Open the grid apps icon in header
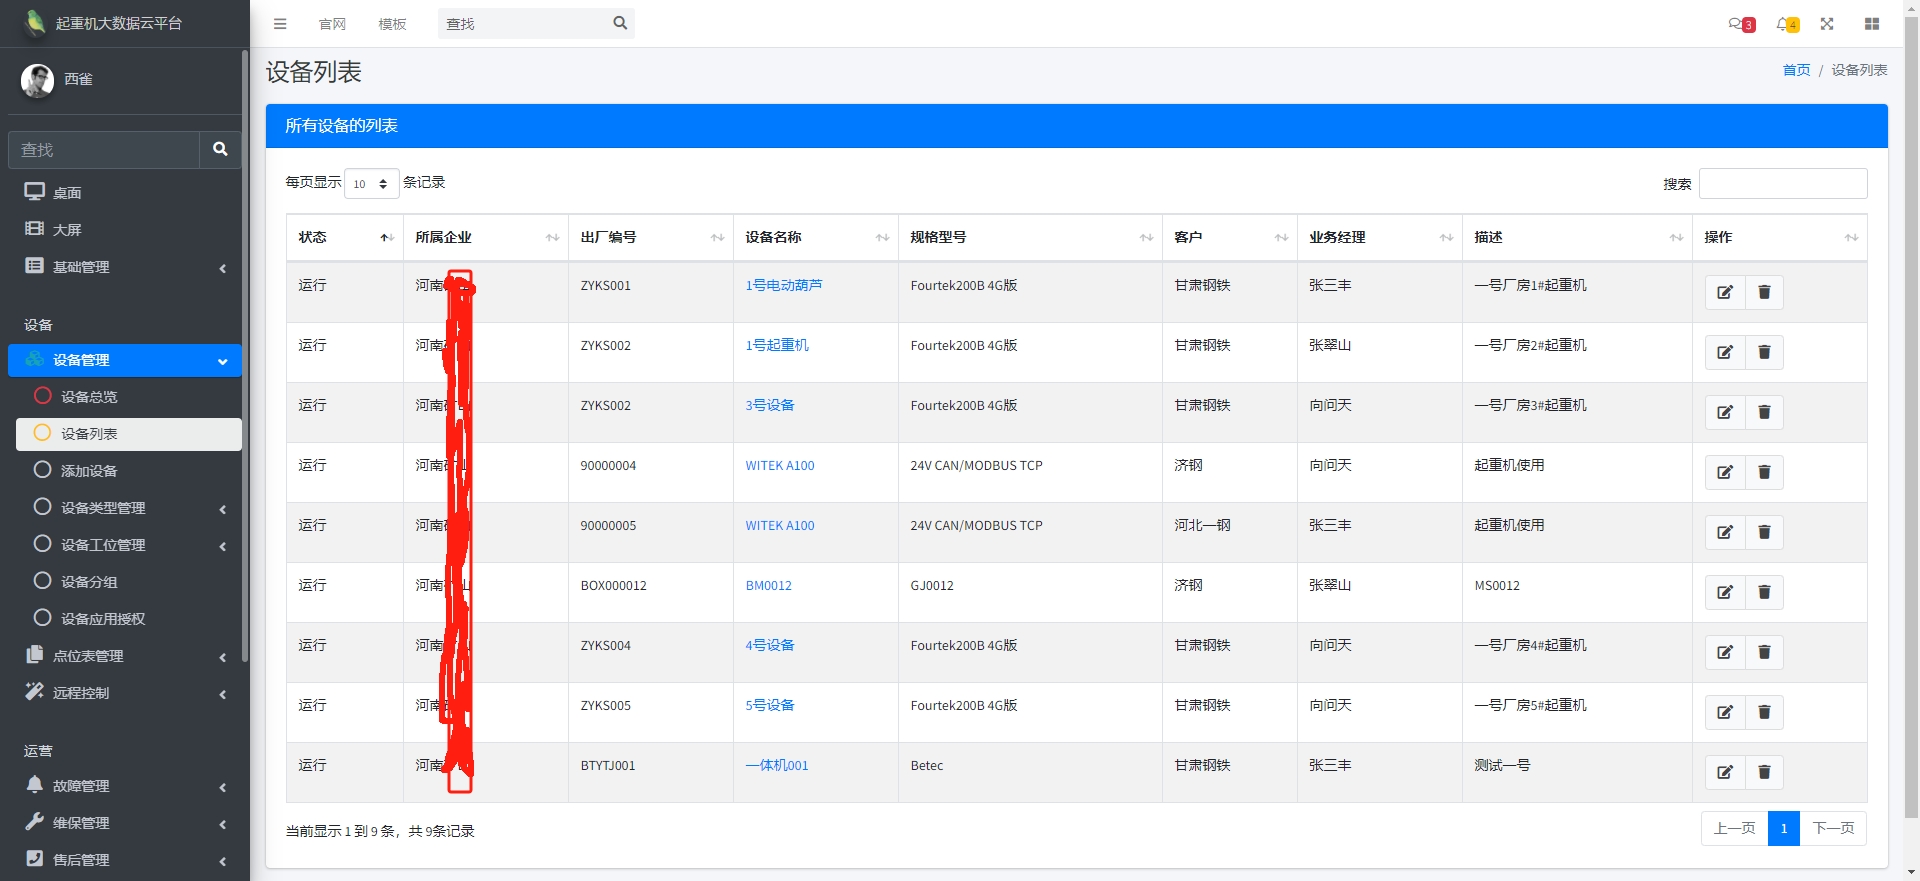Screen dimensions: 1920x881 pos(1872,24)
